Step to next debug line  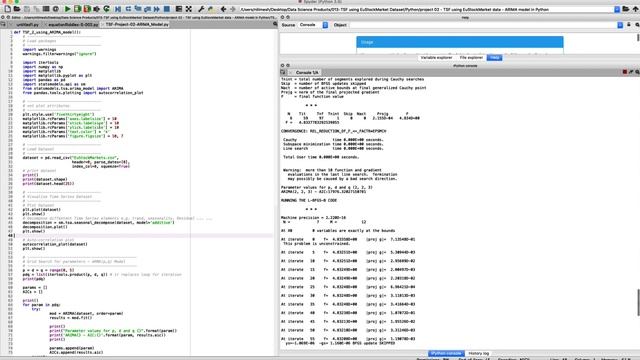pyautogui.click(x=128, y=9)
